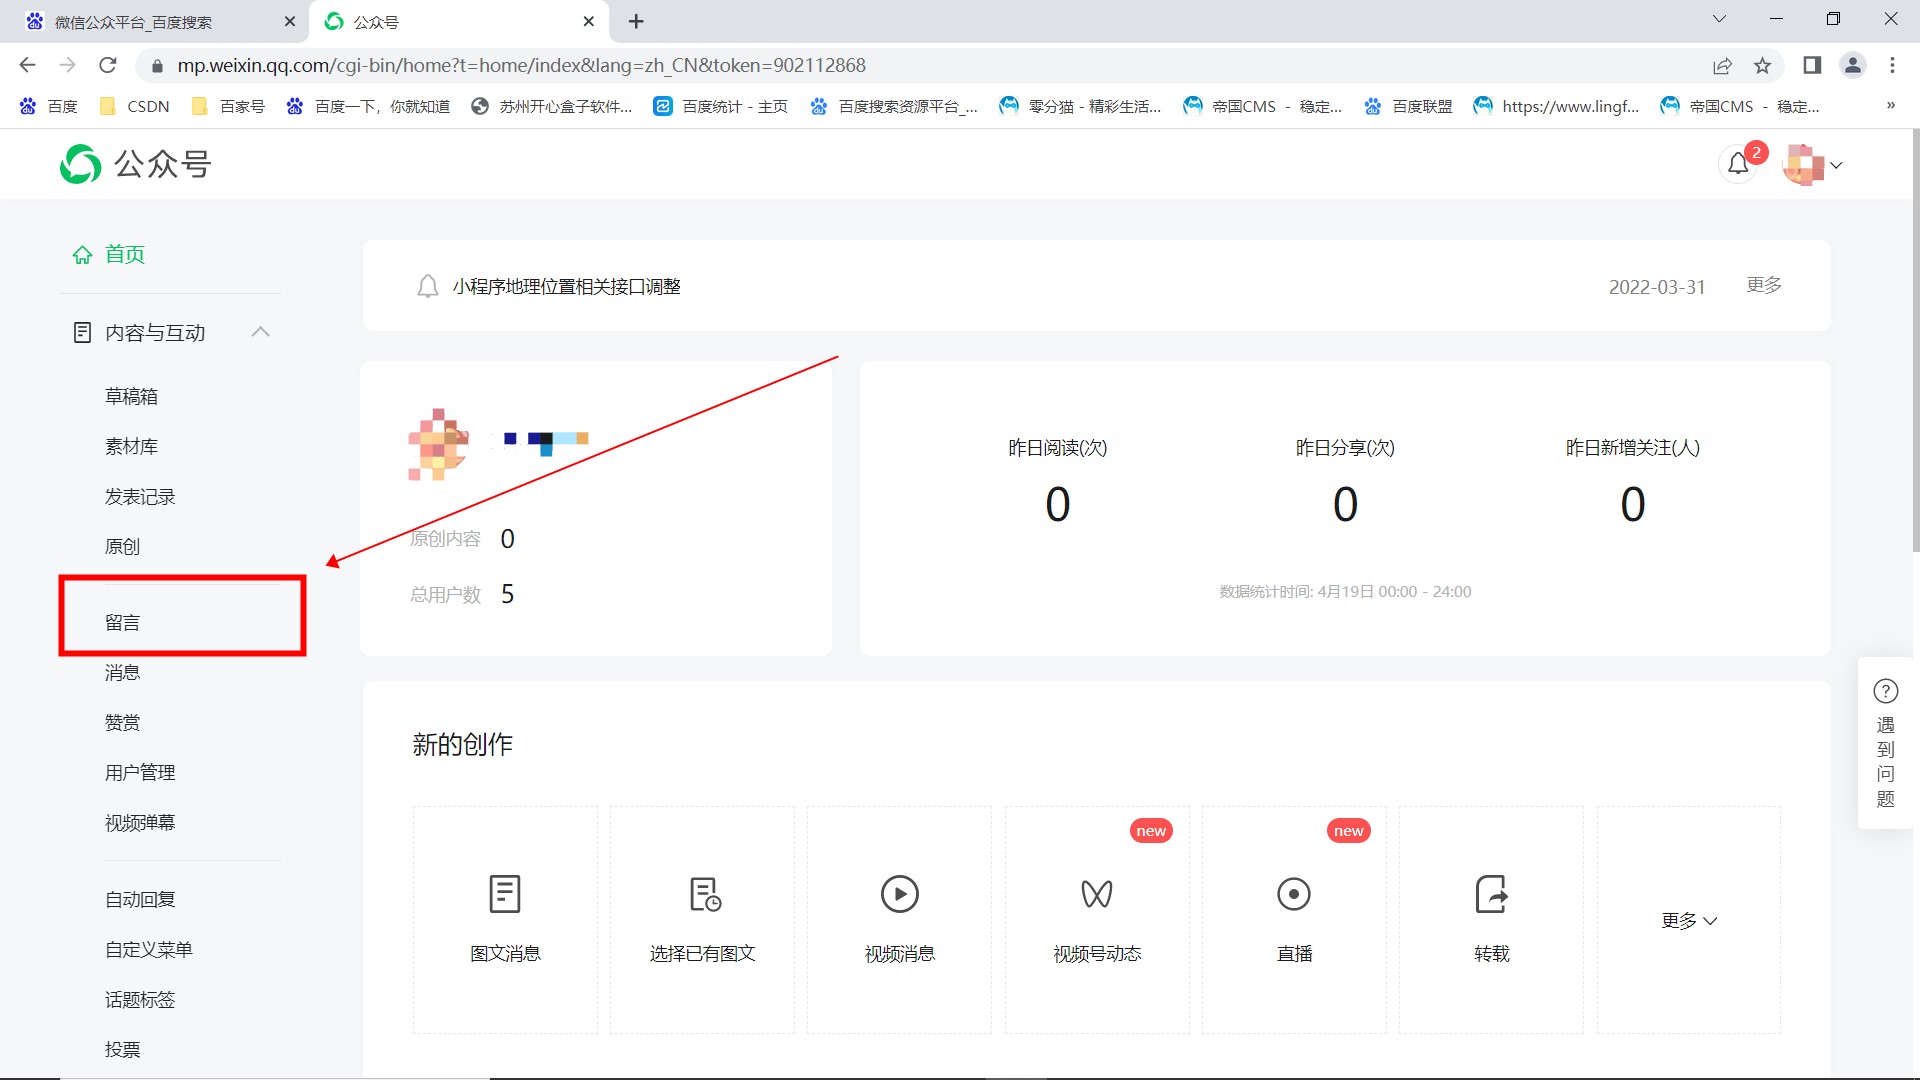
Task: Expand the account dropdown arrow next to the avatar
Action: tap(1836, 166)
